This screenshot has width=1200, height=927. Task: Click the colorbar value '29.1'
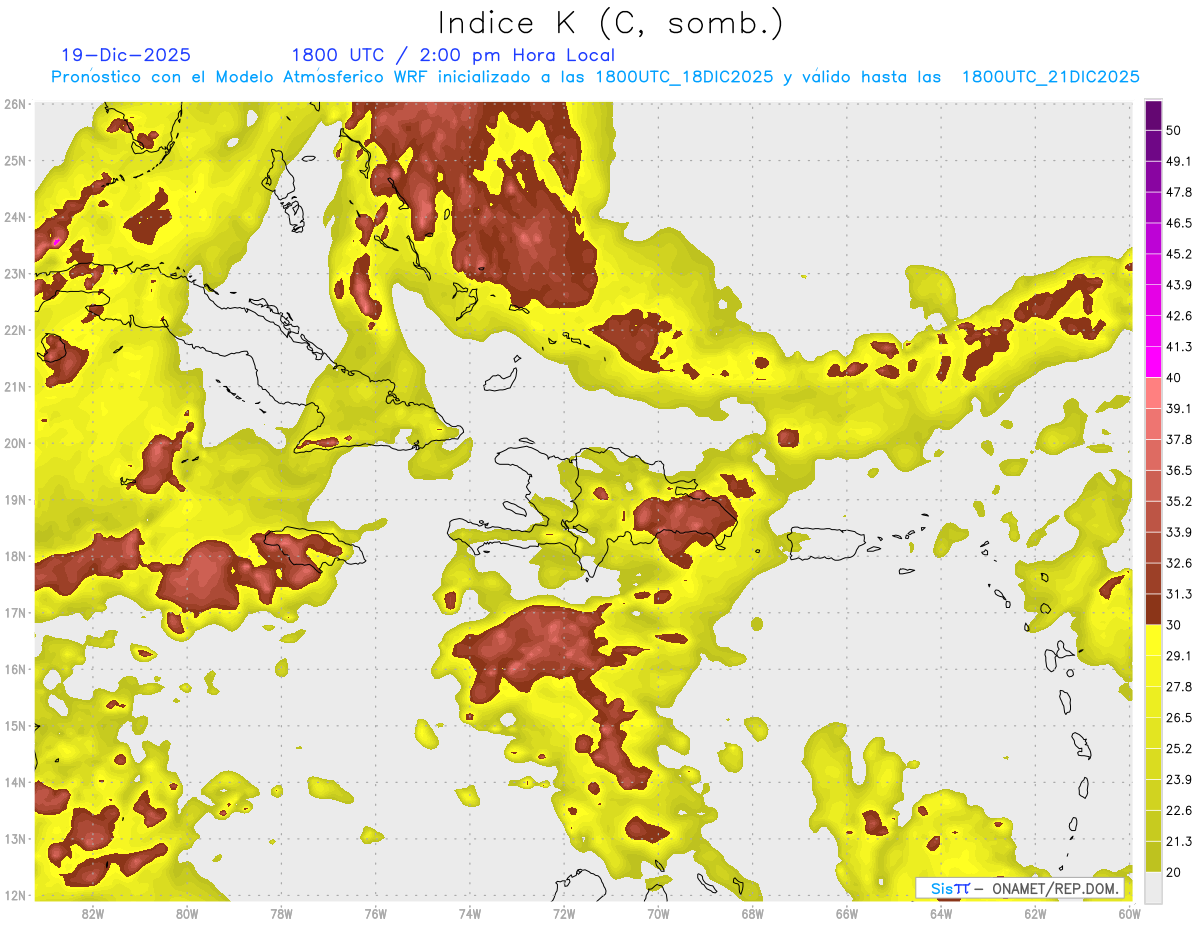1178,656
